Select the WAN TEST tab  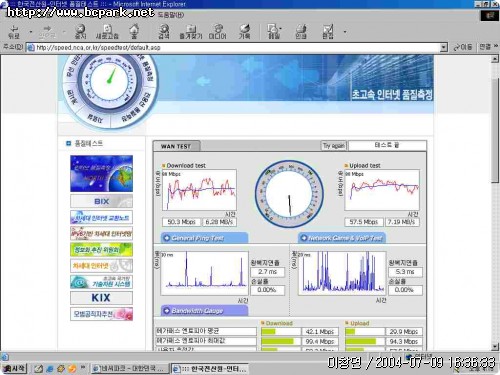(x=177, y=146)
